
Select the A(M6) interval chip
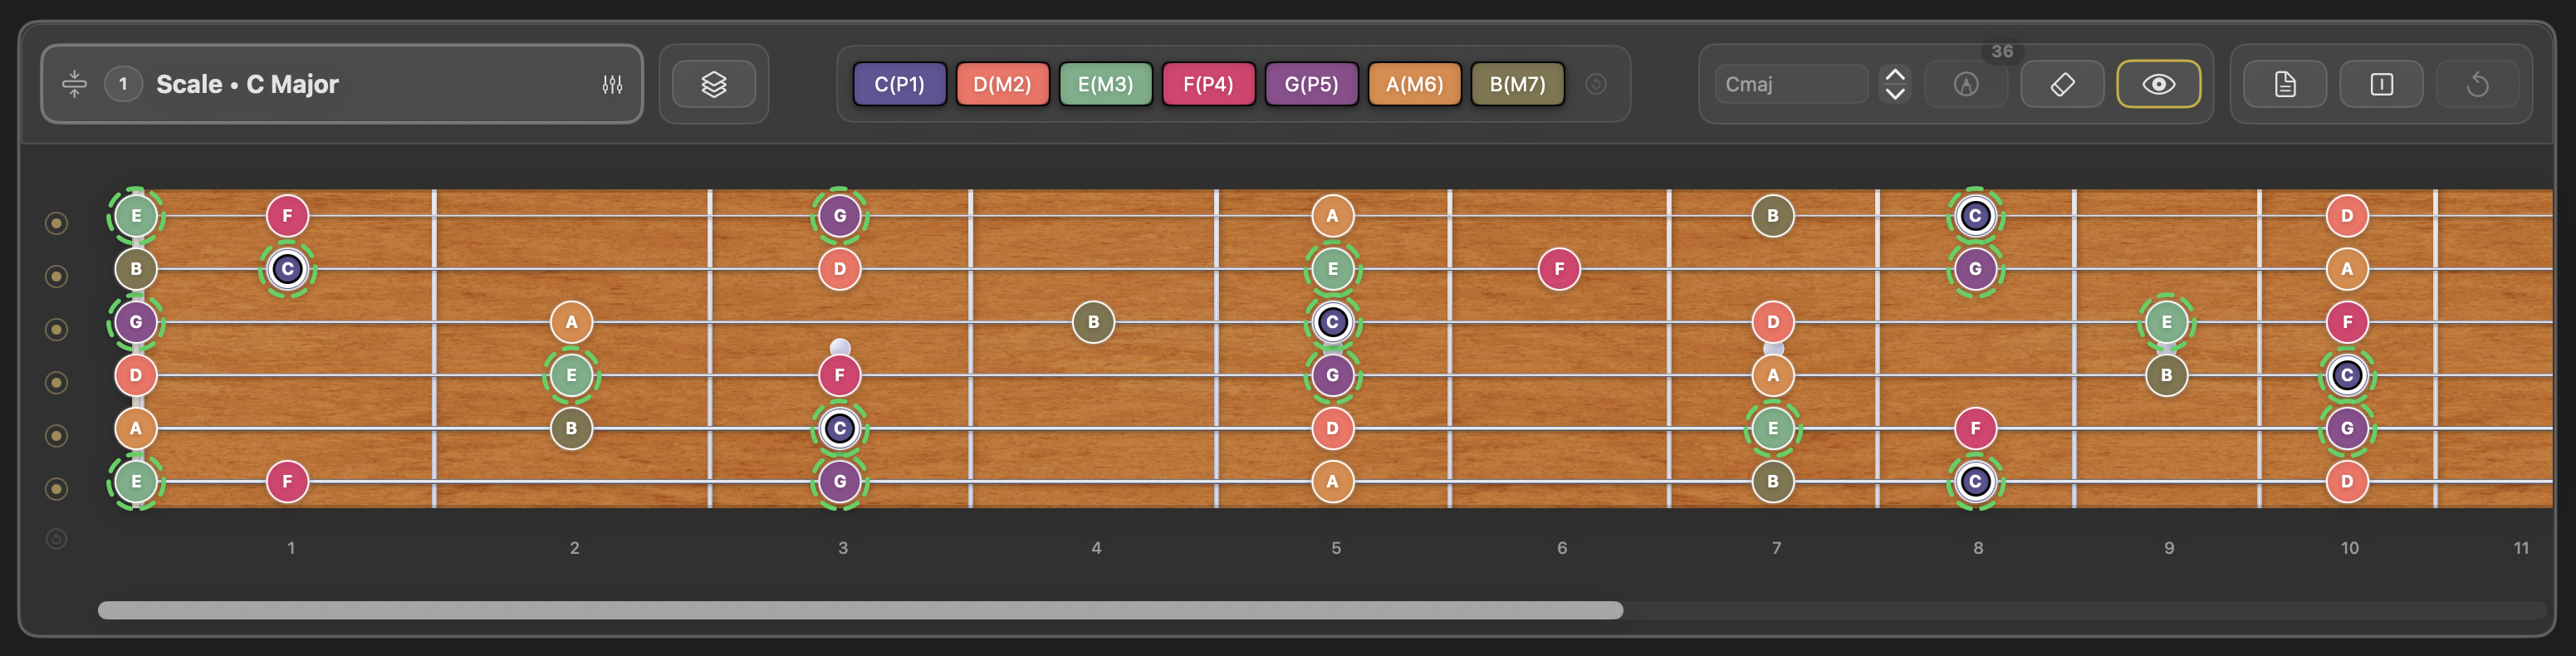coord(1414,84)
